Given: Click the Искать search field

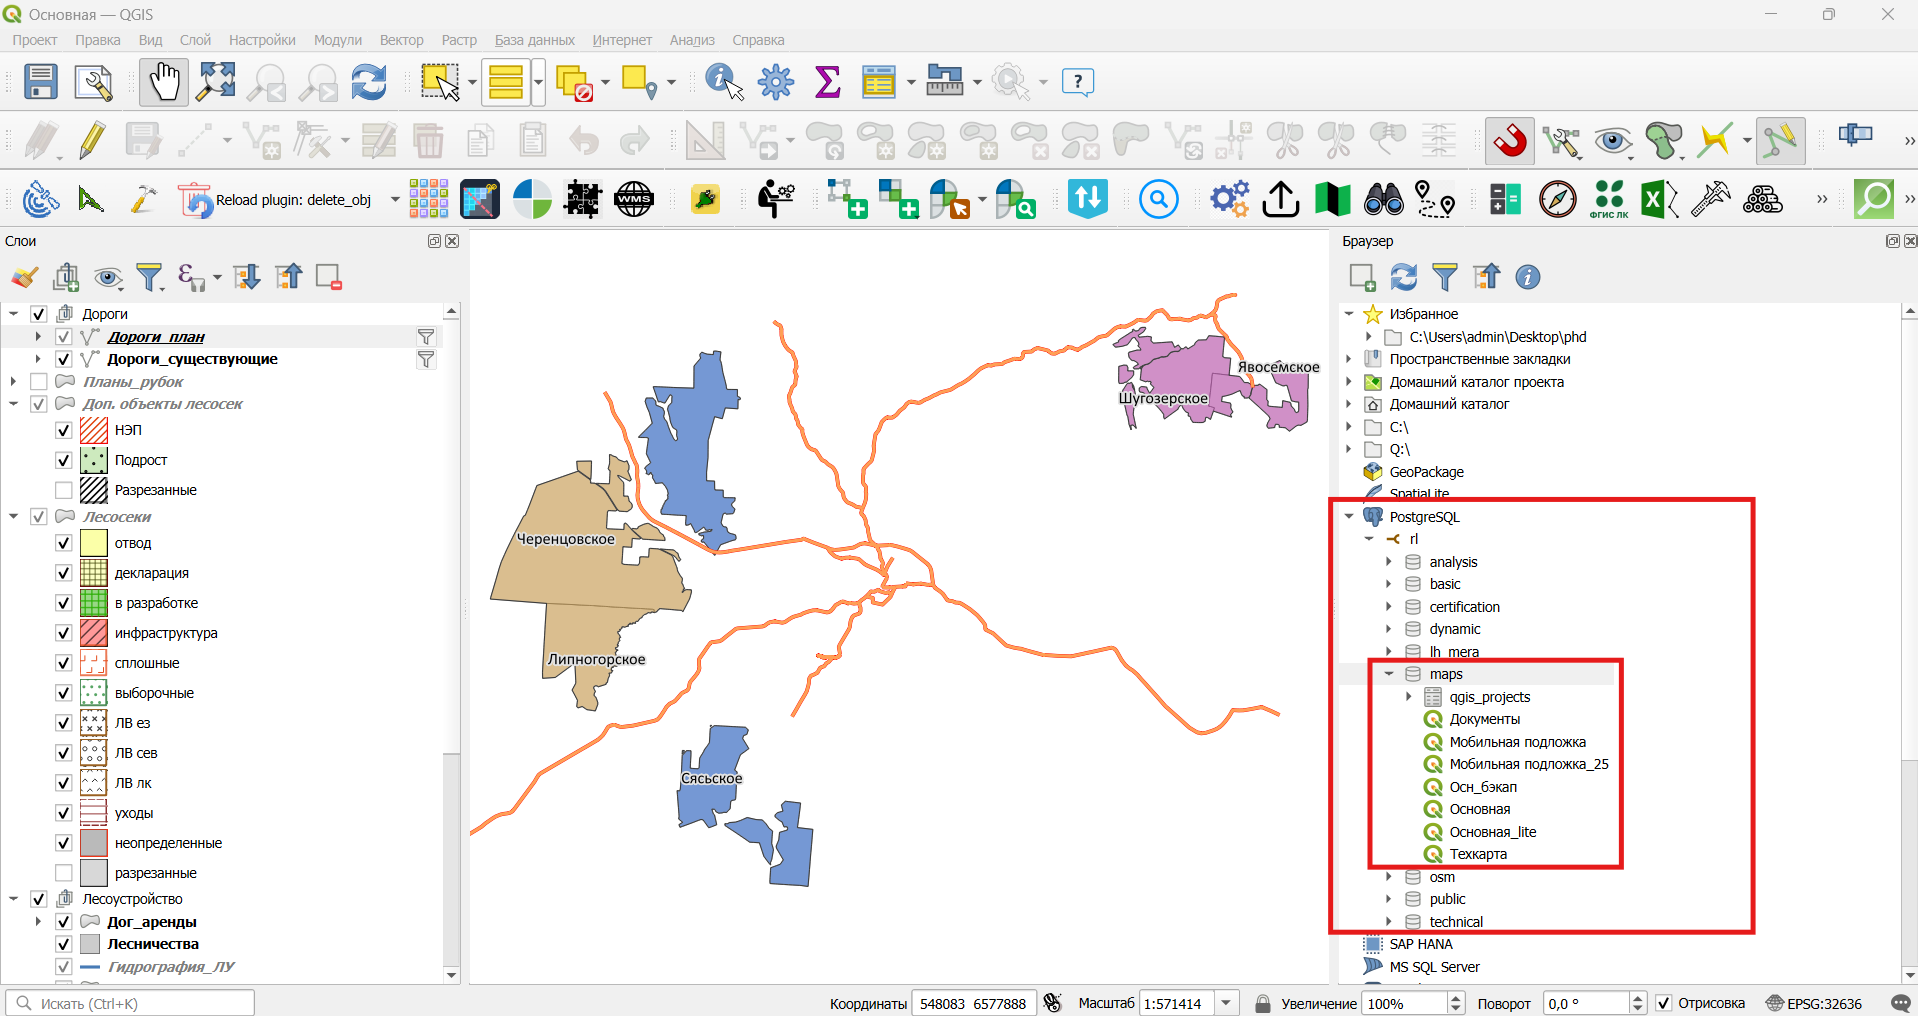Looking at the screenshot, I should pyautogui.click(x=130, y=1003).
